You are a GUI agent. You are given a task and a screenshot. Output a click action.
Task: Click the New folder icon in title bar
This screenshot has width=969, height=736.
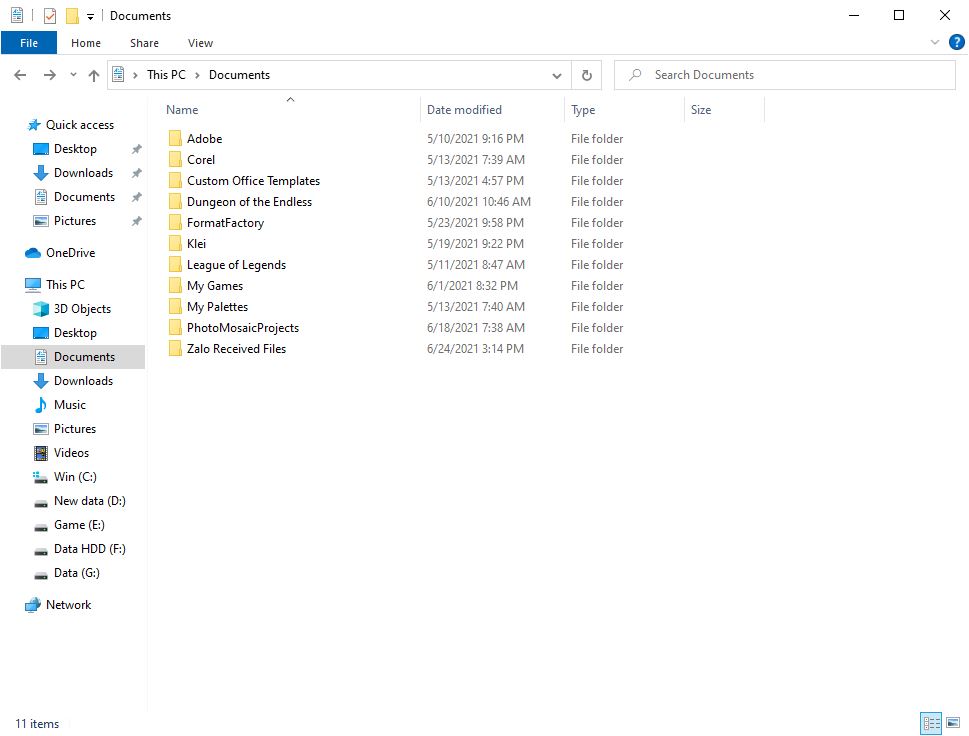click(72, 16)
